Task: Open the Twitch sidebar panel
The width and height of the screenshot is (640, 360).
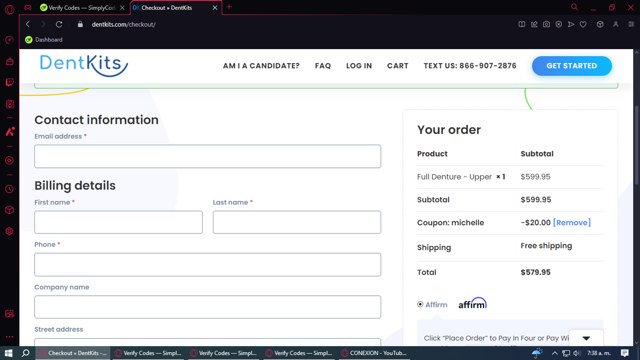Action: 9,82
